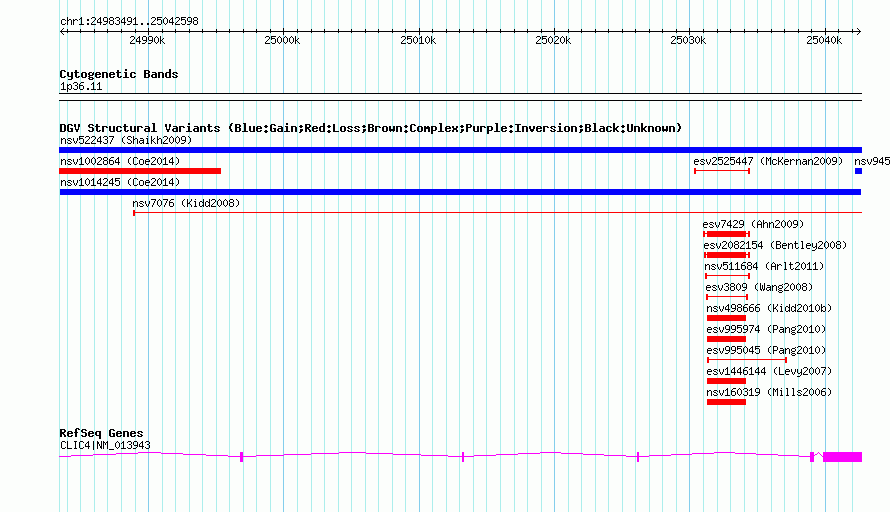This screenshot has width=890, height=512.
Task: Select the red esv7429 loss bar
Action: point(727,234)
